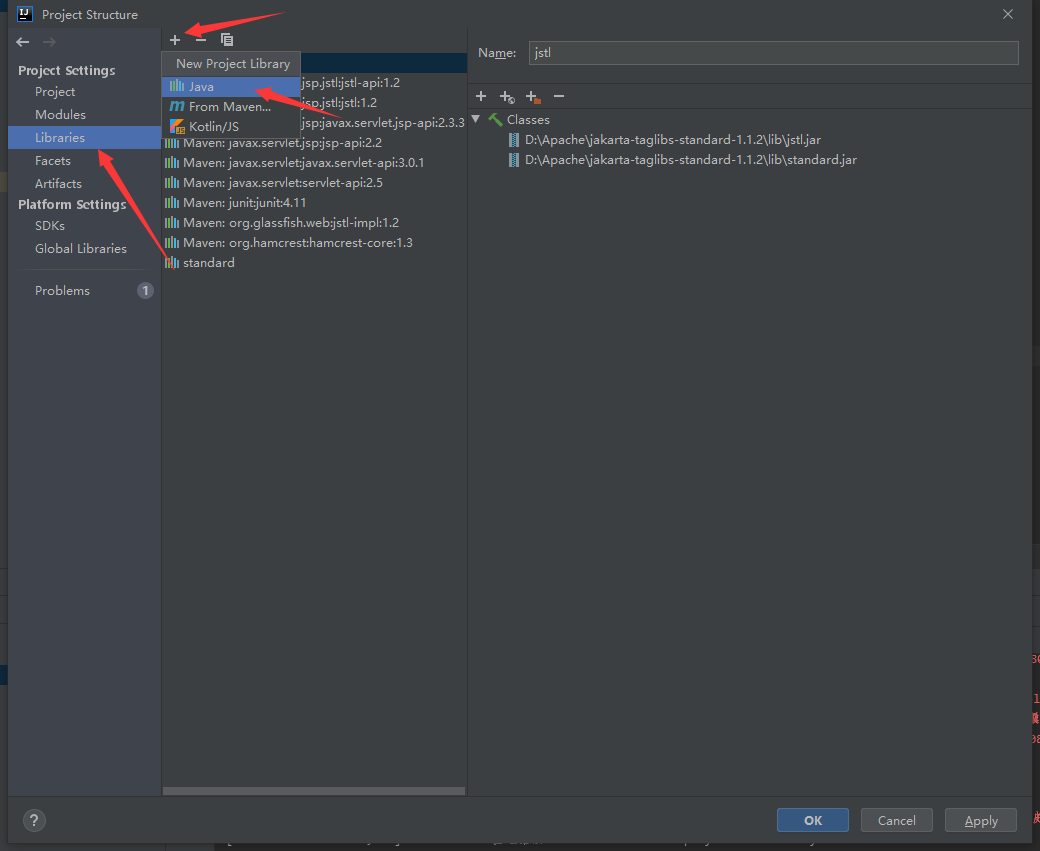
Task: Add classes root with plus icon above Classes
Action: [481, 97]
